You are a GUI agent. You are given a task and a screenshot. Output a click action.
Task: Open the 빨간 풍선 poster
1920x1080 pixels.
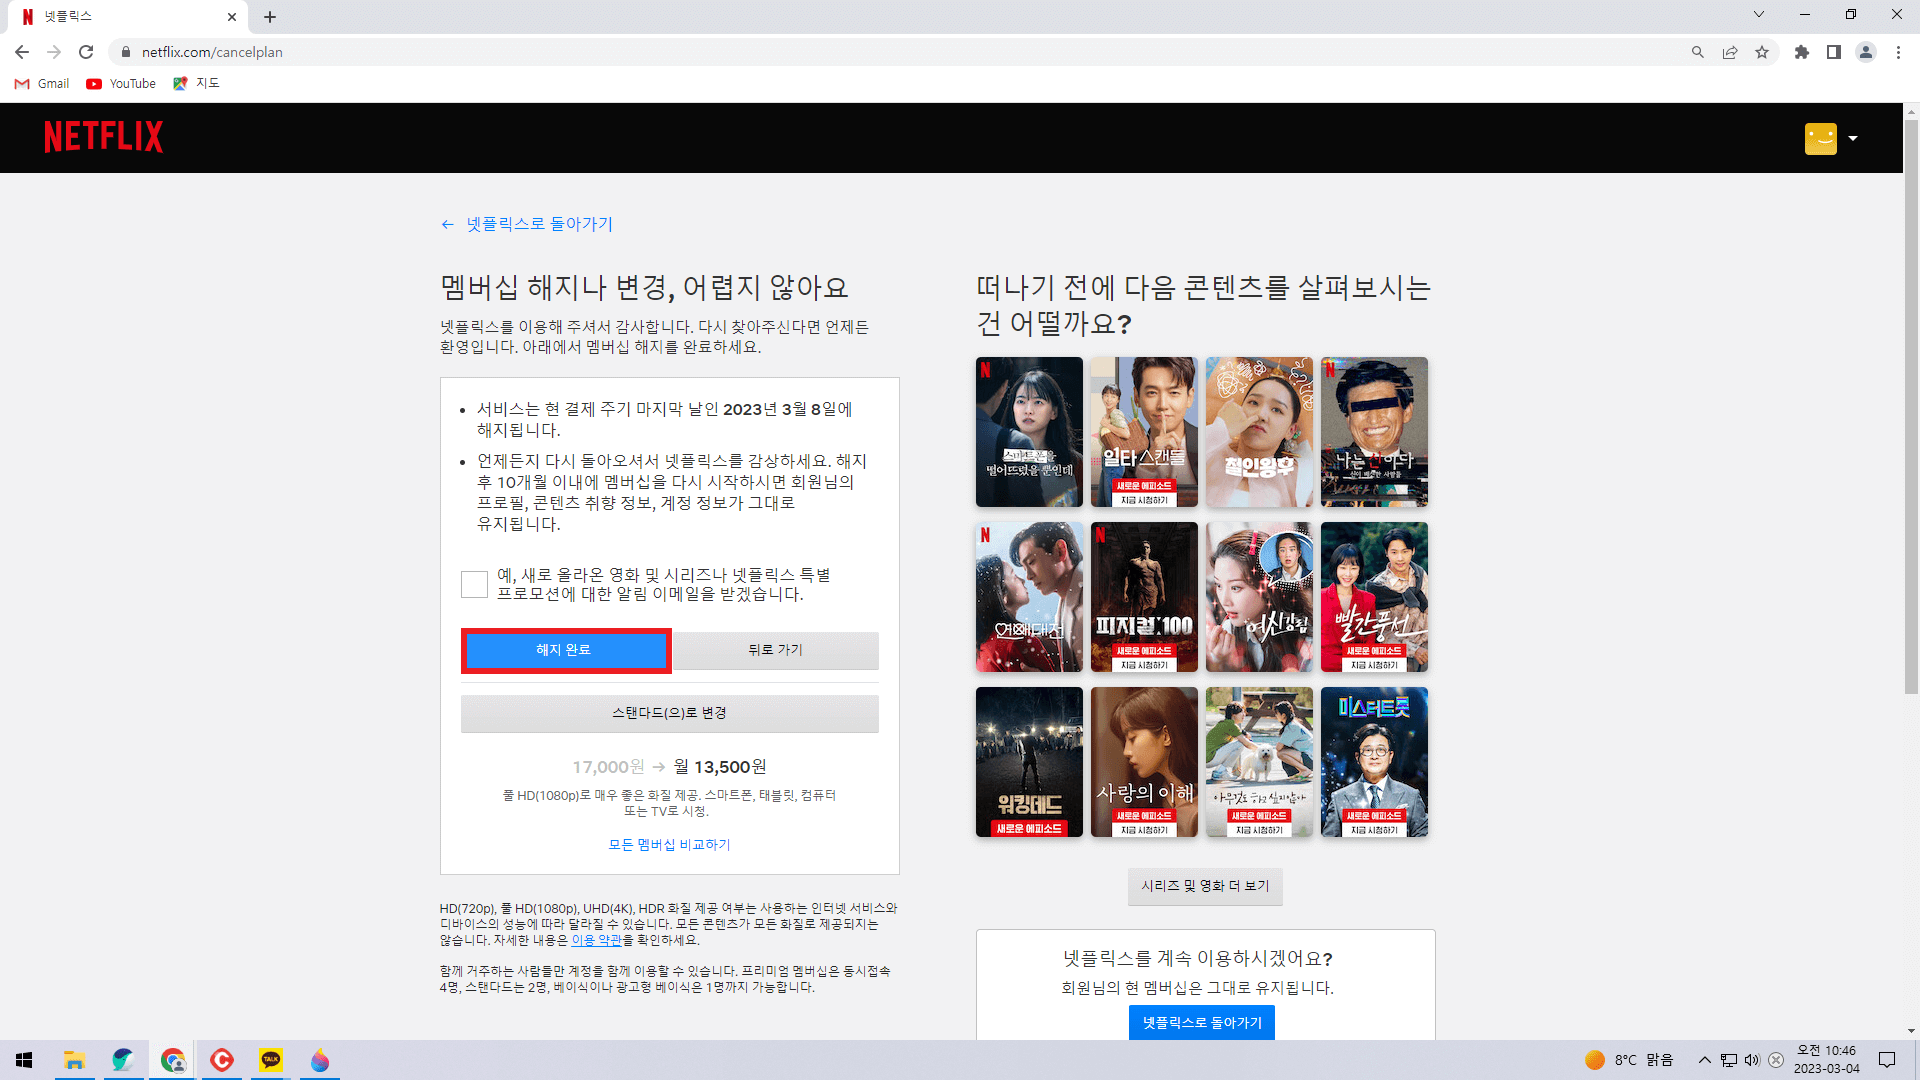click(1374, 597)
